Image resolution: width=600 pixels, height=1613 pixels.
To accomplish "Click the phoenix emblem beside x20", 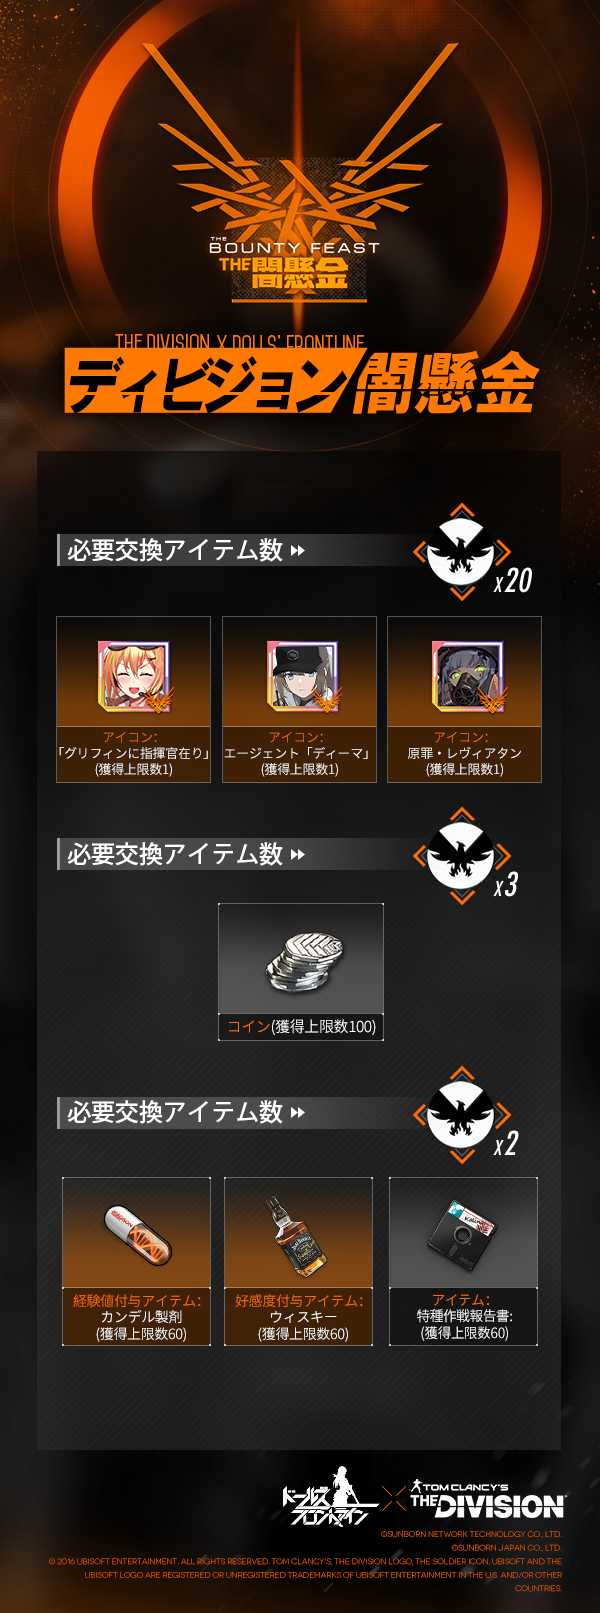I will 462,552.
